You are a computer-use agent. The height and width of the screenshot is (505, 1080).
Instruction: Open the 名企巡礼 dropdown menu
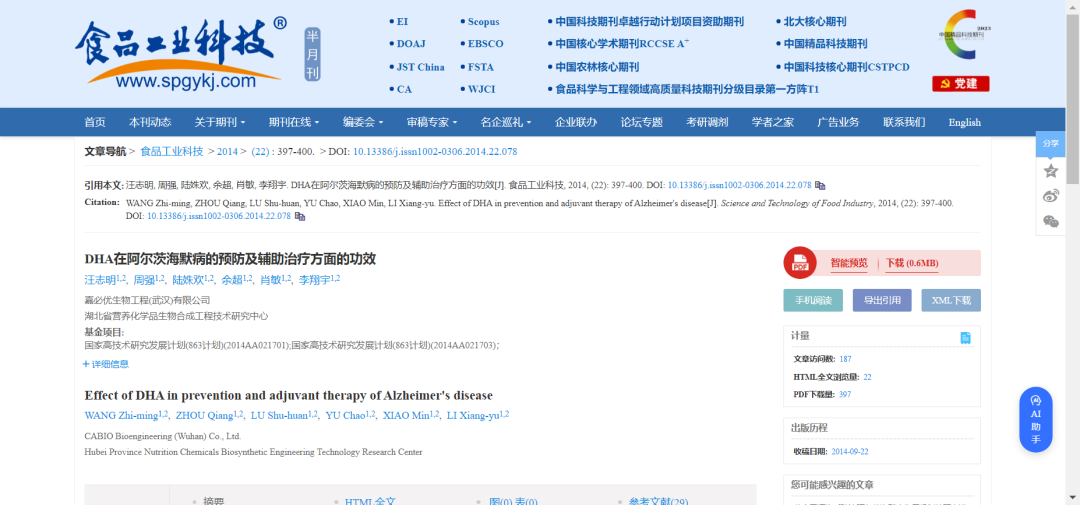(x=506, y=123)
